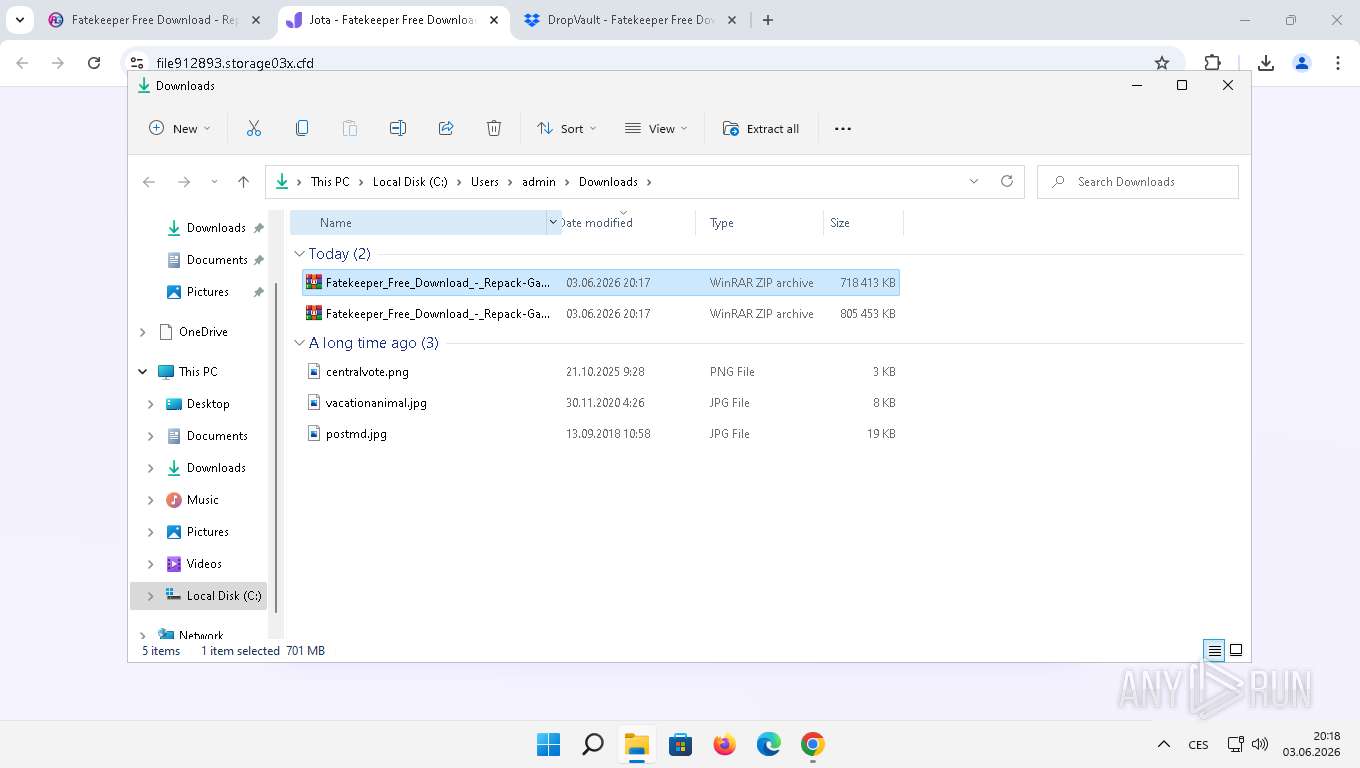Viewport: 1360px width, 768px height.
Task: Click admin in breadcrumb path
Action: (x=539, y=181)
